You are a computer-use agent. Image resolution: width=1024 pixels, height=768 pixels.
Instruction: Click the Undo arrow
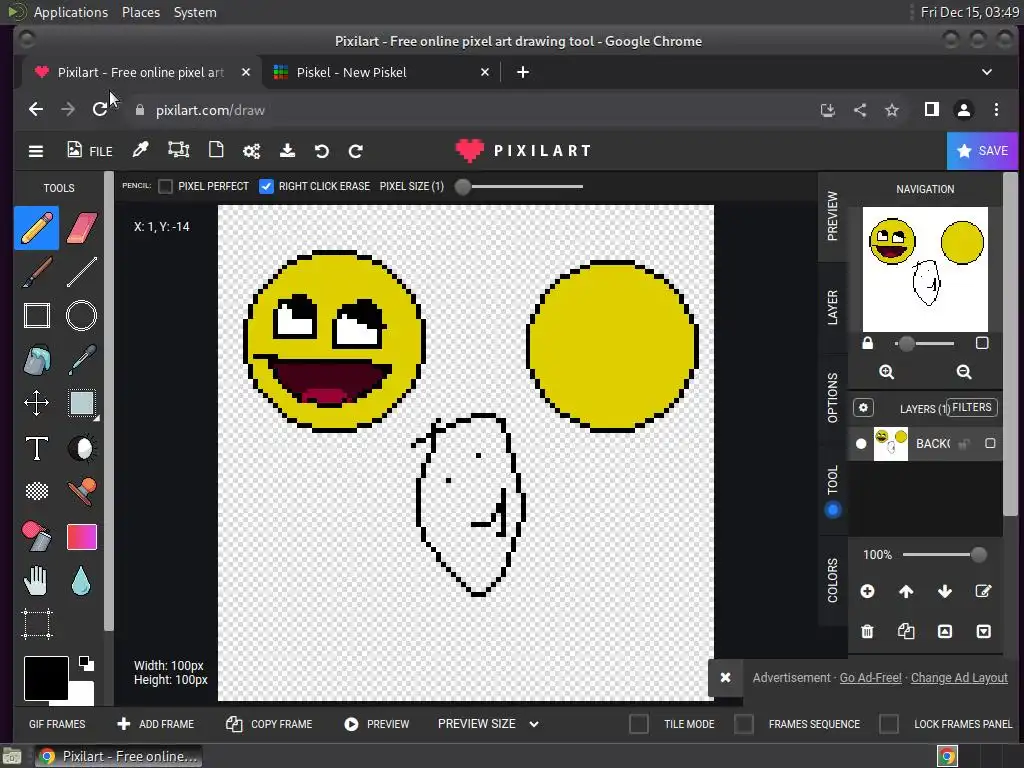(x=321, y=151)
